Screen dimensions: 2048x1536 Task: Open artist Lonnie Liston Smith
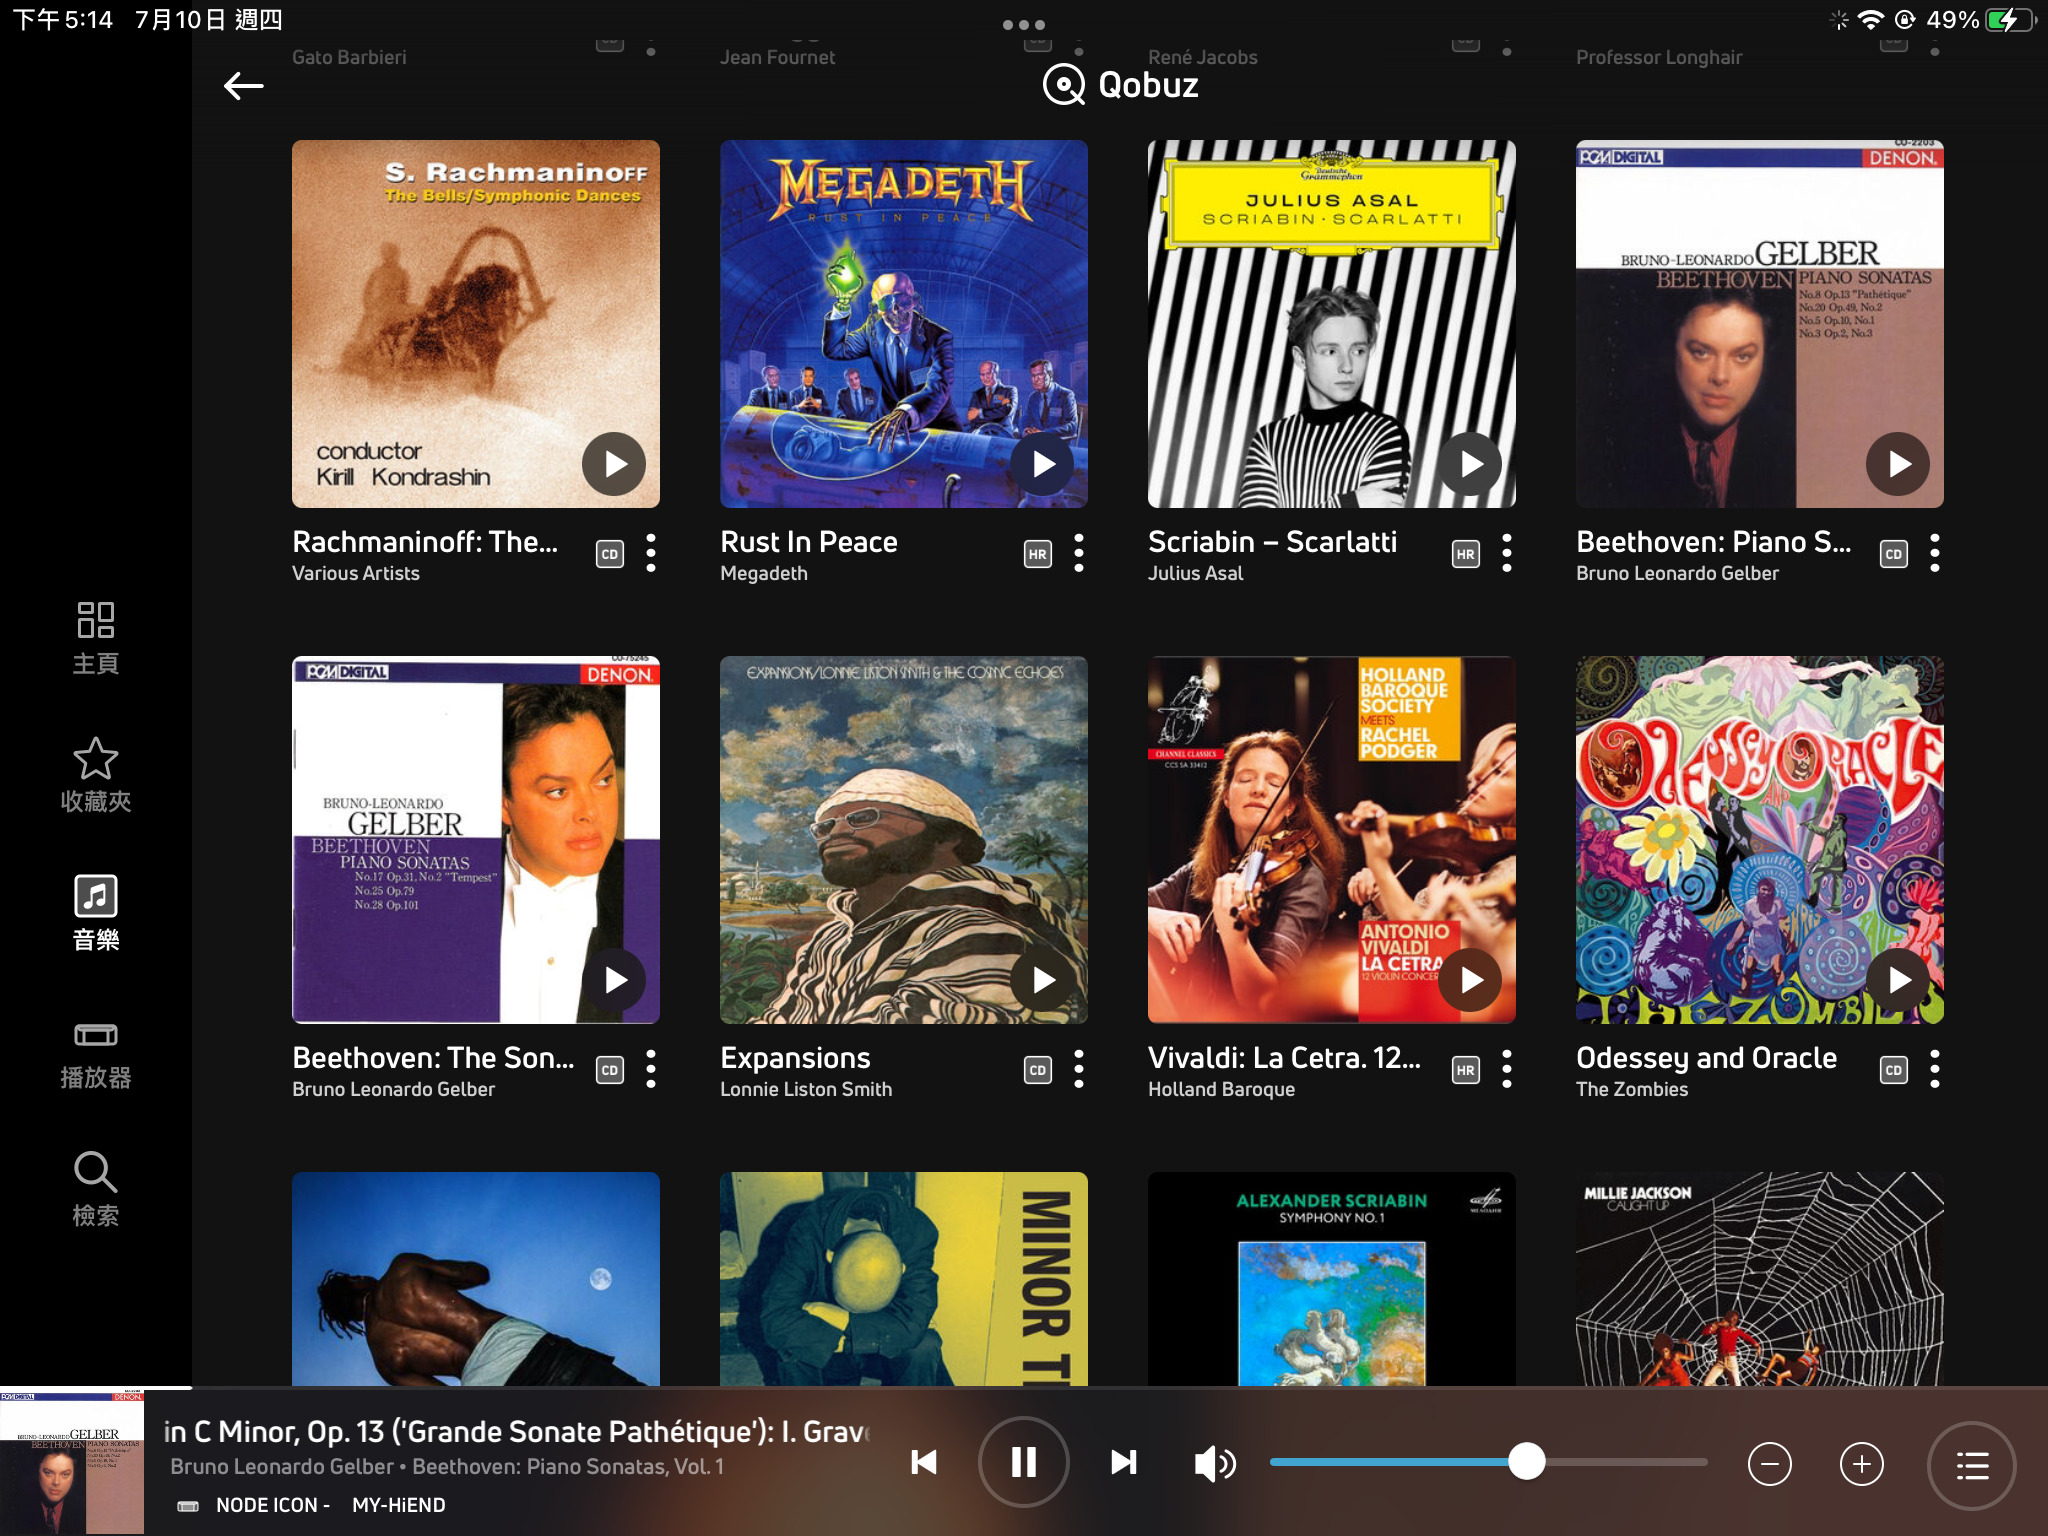806,1090
